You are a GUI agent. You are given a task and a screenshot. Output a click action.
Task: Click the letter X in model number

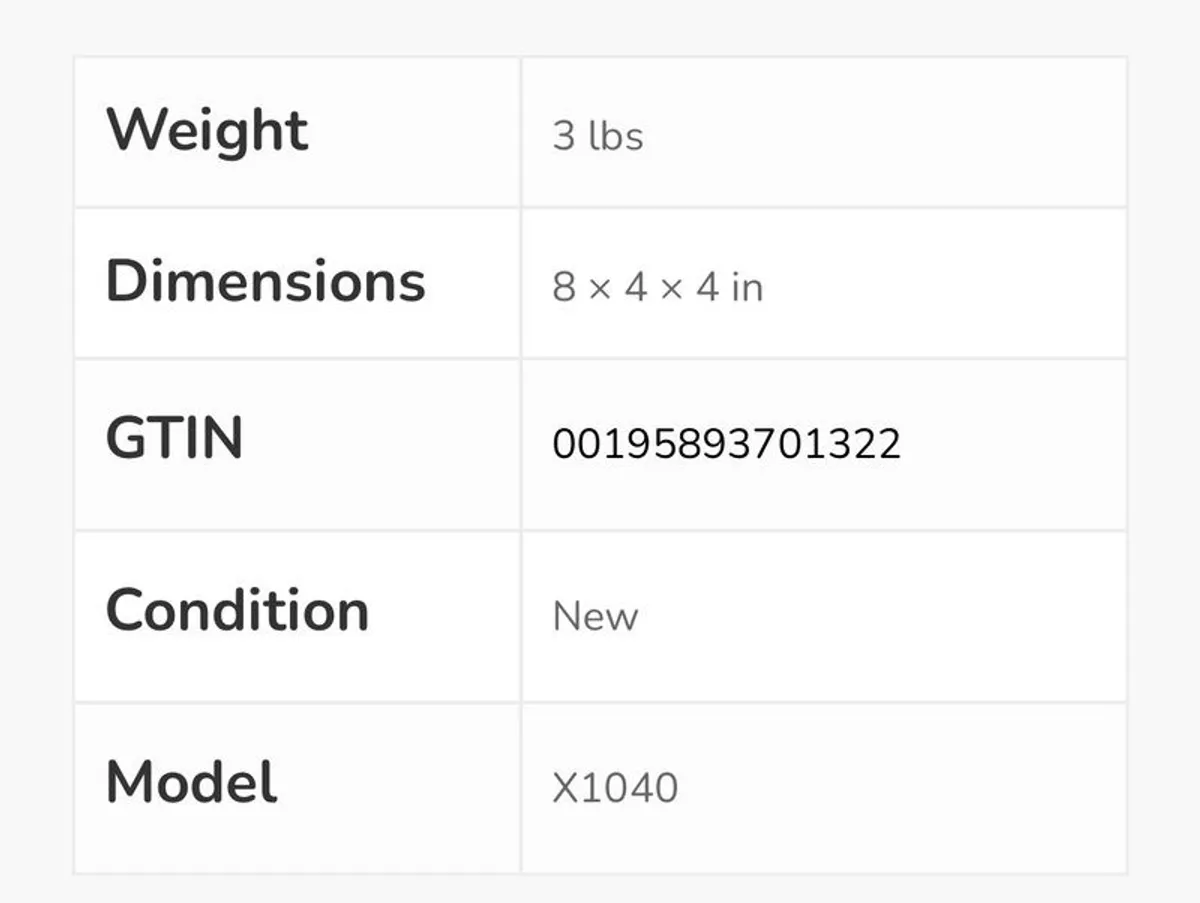point(565,788)
